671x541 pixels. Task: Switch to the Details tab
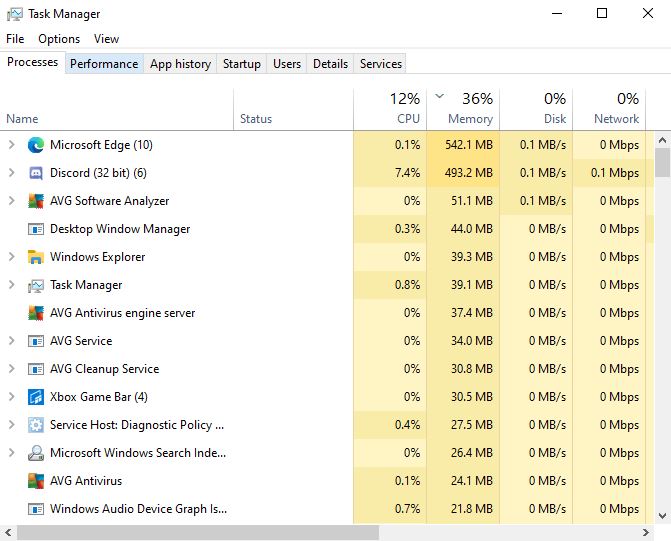tap(330, 64)
